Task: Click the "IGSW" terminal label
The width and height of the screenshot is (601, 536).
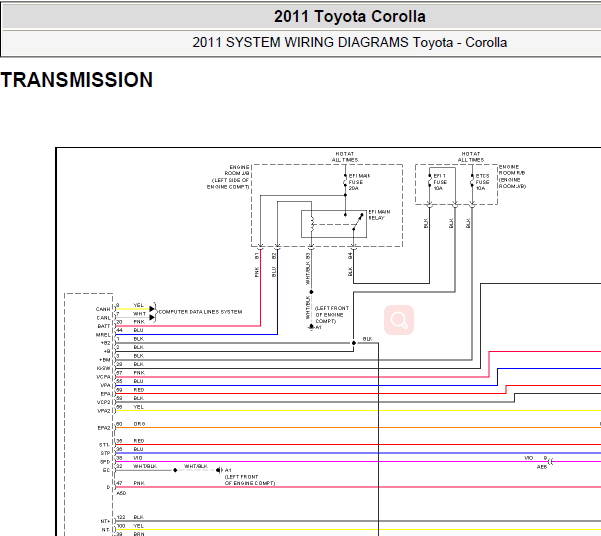Action: click(x=103, y=368)
